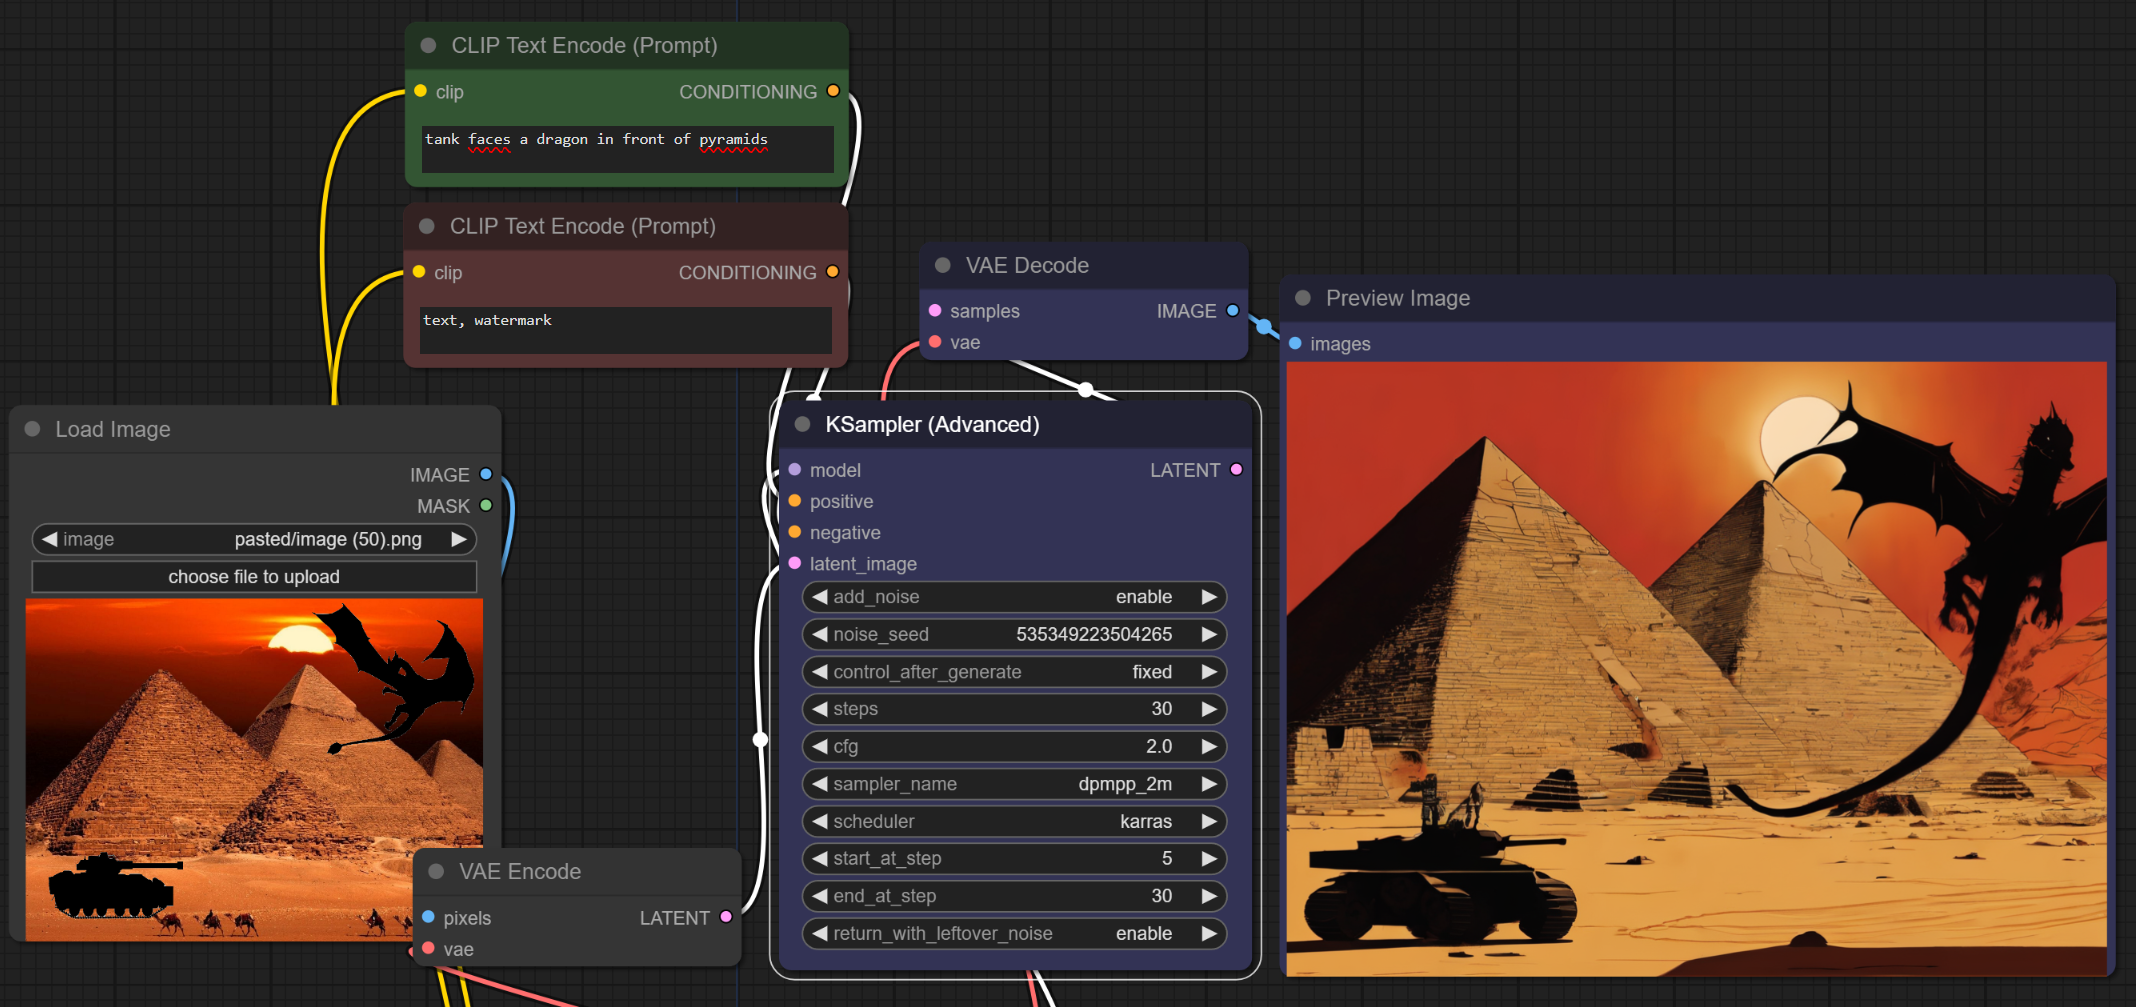Click the noise_seed value field
This screenshot has height=1007, width=2136.
click(x=1014, y=634)
